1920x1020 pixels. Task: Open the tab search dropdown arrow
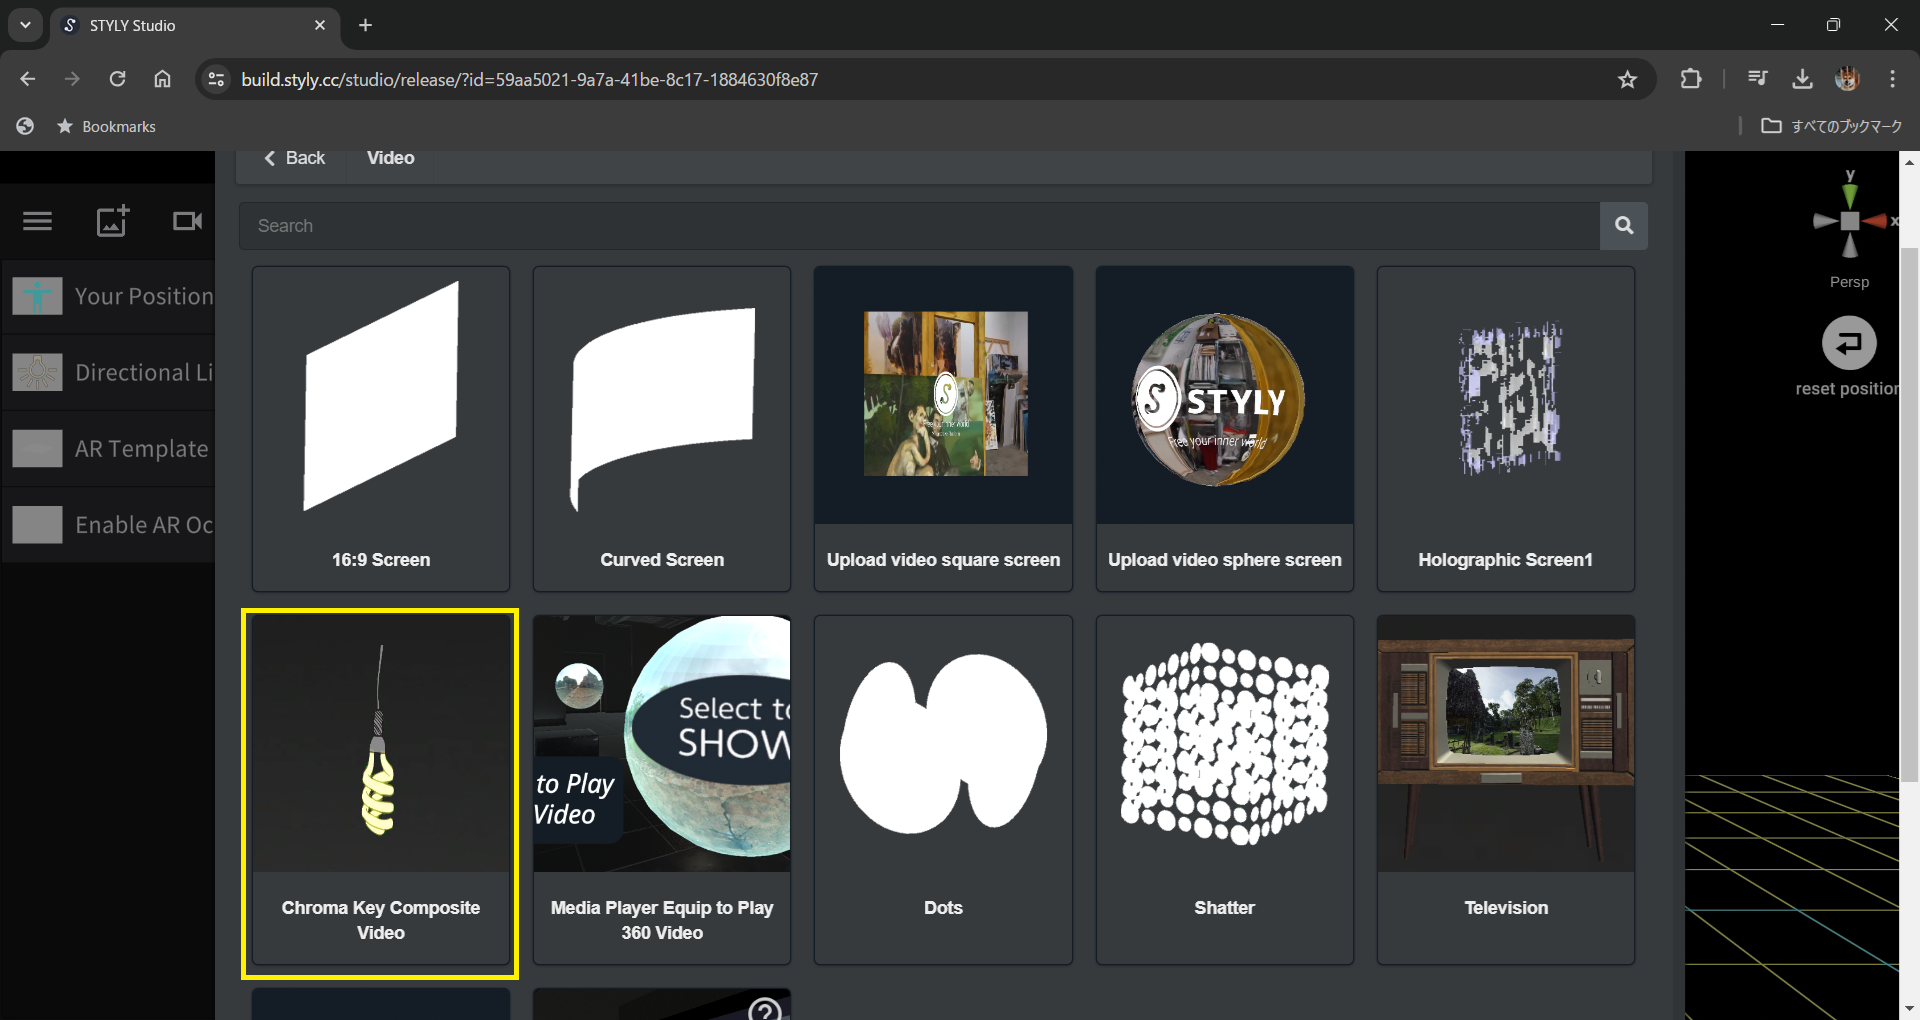(x=25, y=25)
